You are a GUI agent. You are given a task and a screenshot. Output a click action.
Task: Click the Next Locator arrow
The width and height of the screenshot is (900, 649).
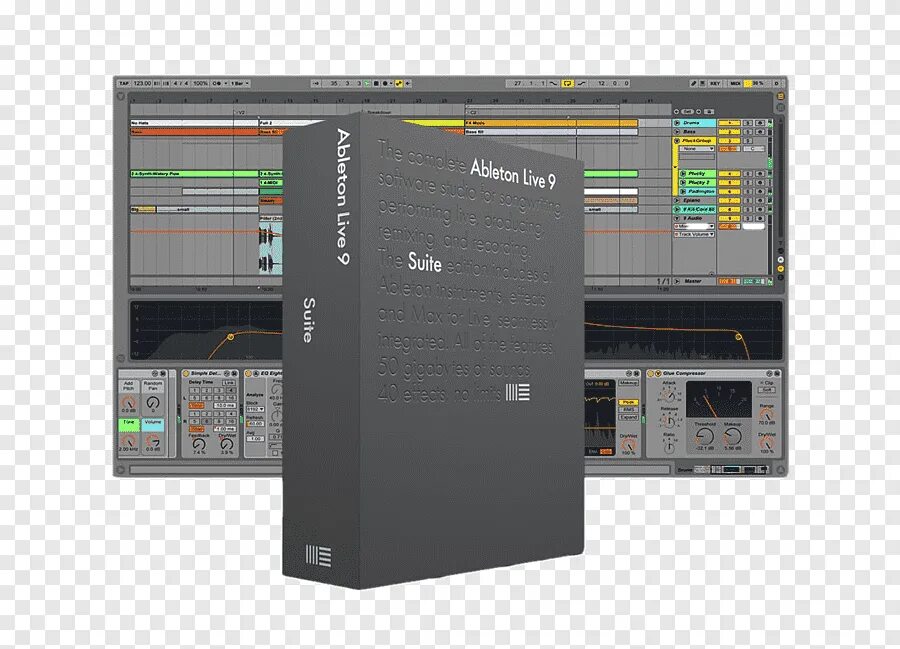pyautogui.click(x=699, y=111)
